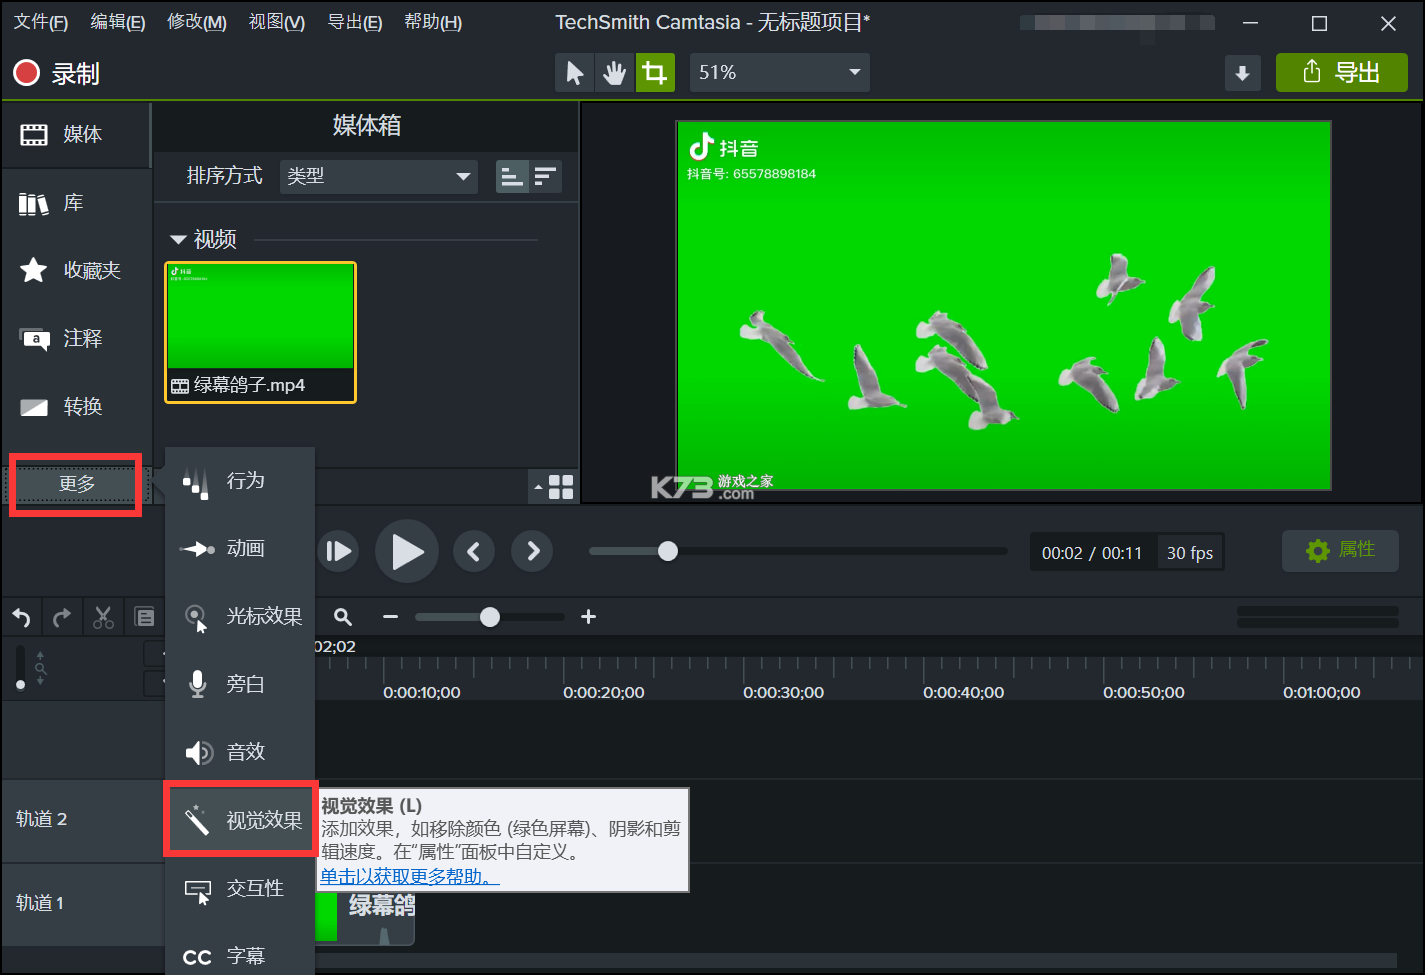The height and width of the screenshot is (975, 1425).
Task: Click the 单击以获取更多帮助 help link
Action: tap(409, 876)
